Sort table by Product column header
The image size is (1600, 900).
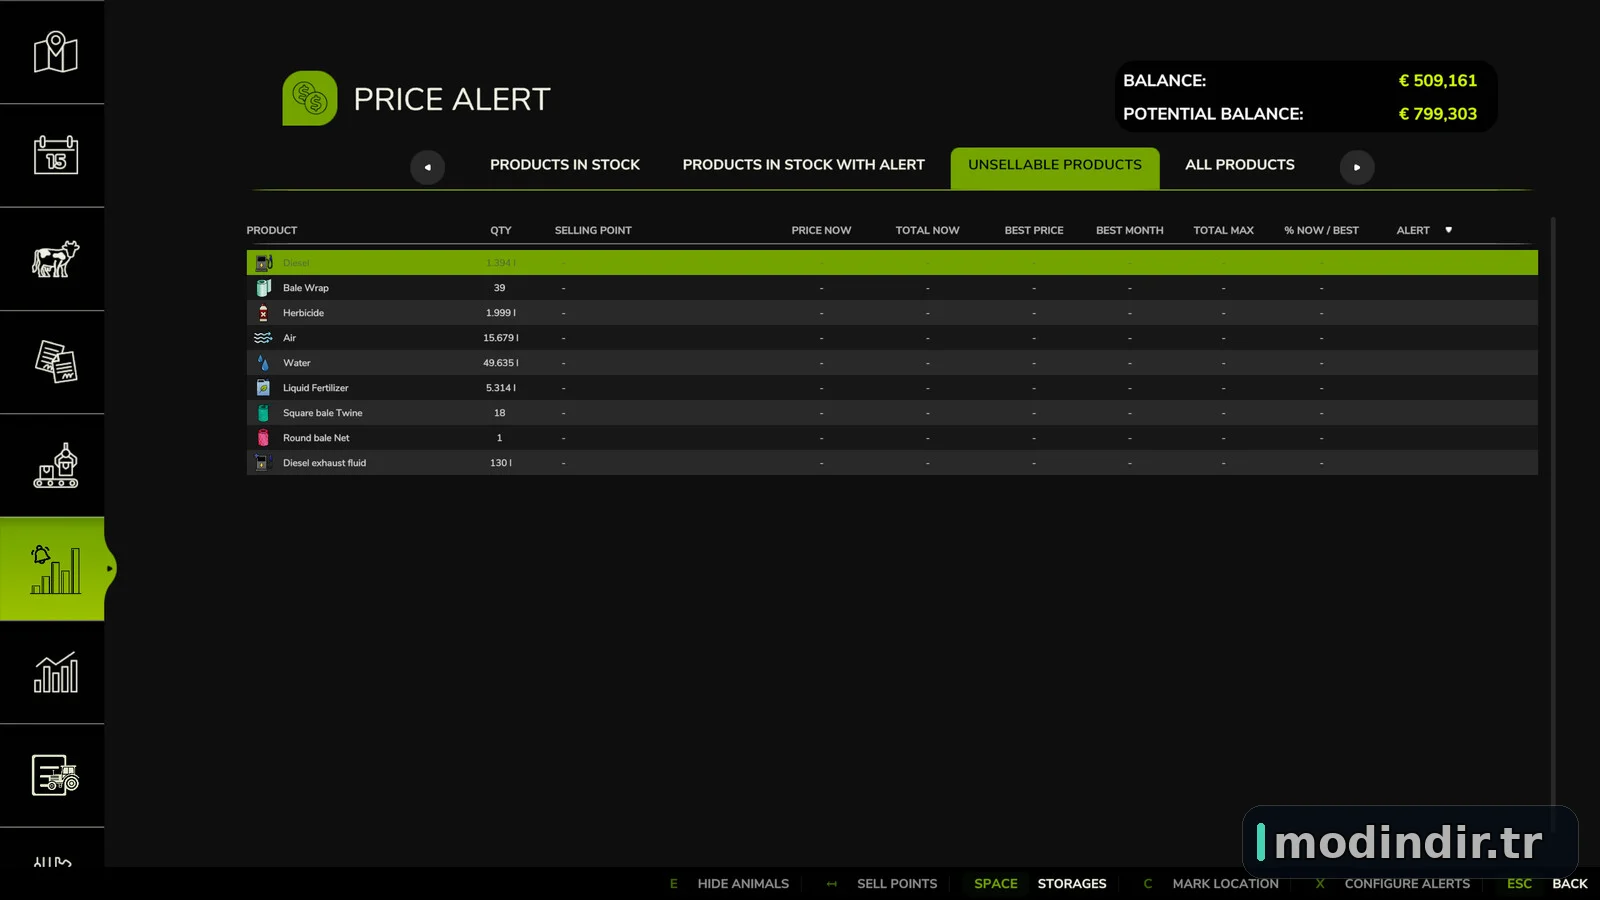point(272,230)
